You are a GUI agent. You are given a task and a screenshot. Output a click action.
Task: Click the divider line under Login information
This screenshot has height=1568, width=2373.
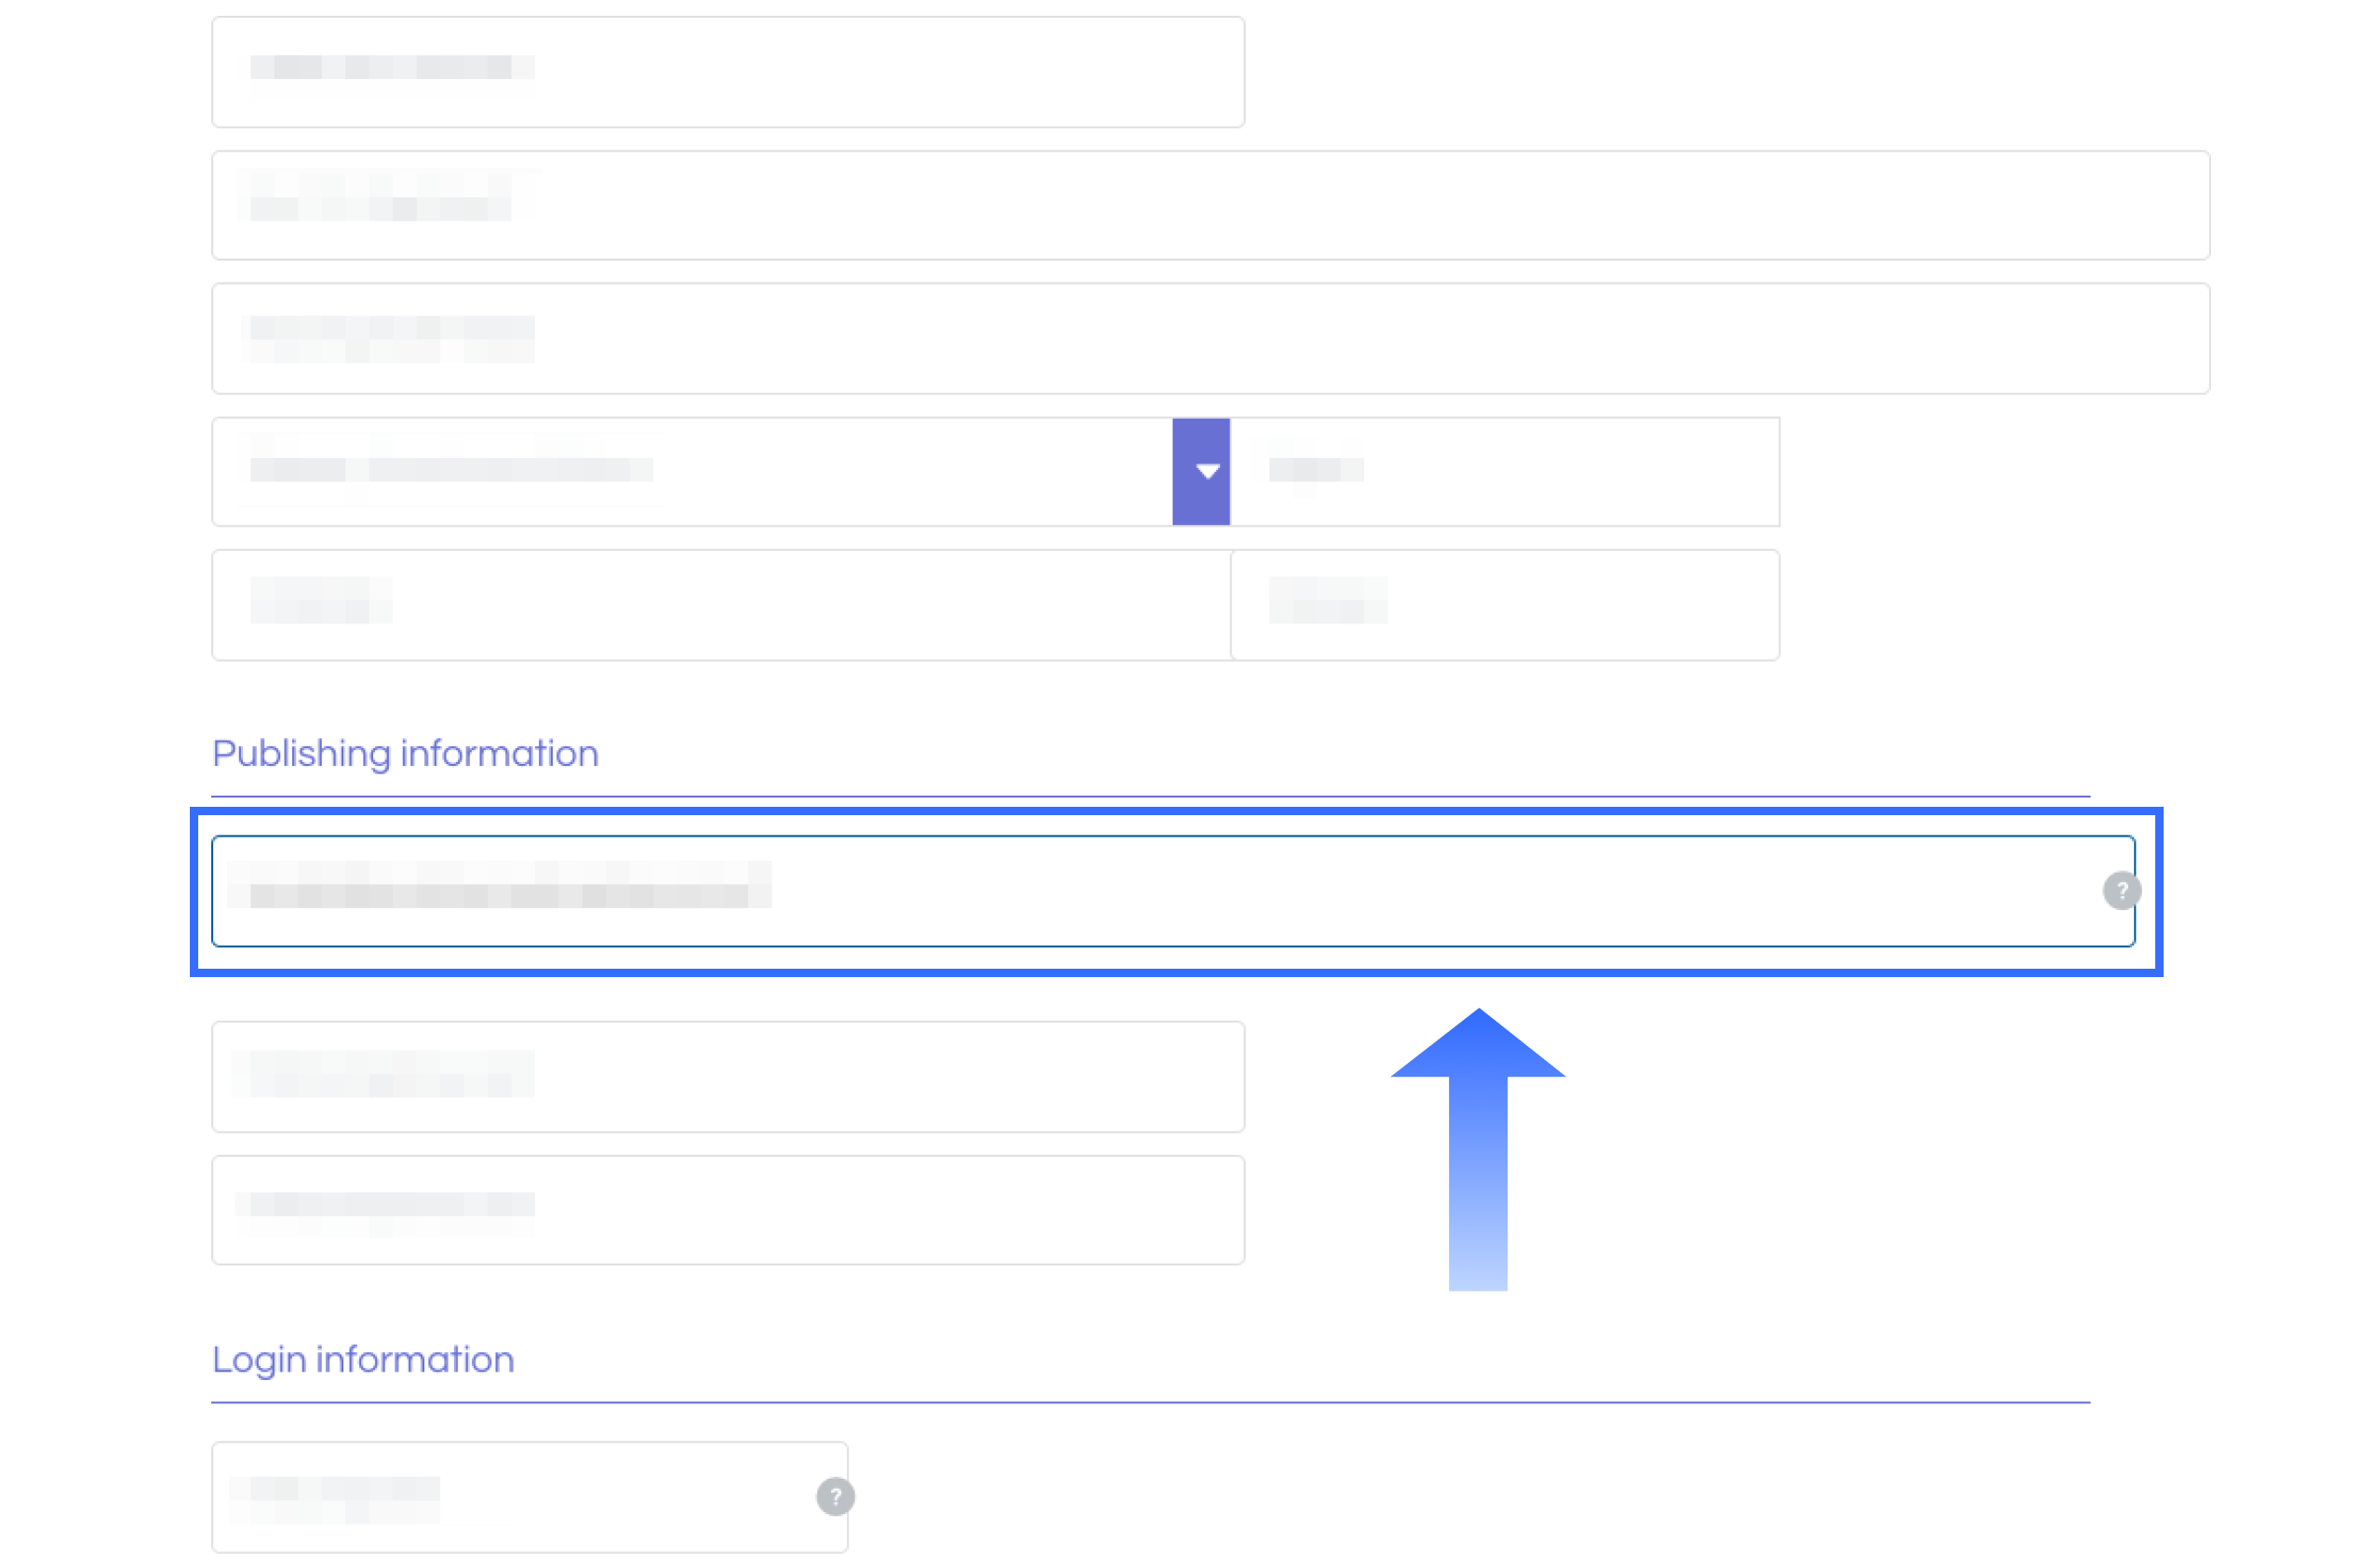point(1150,1402)
